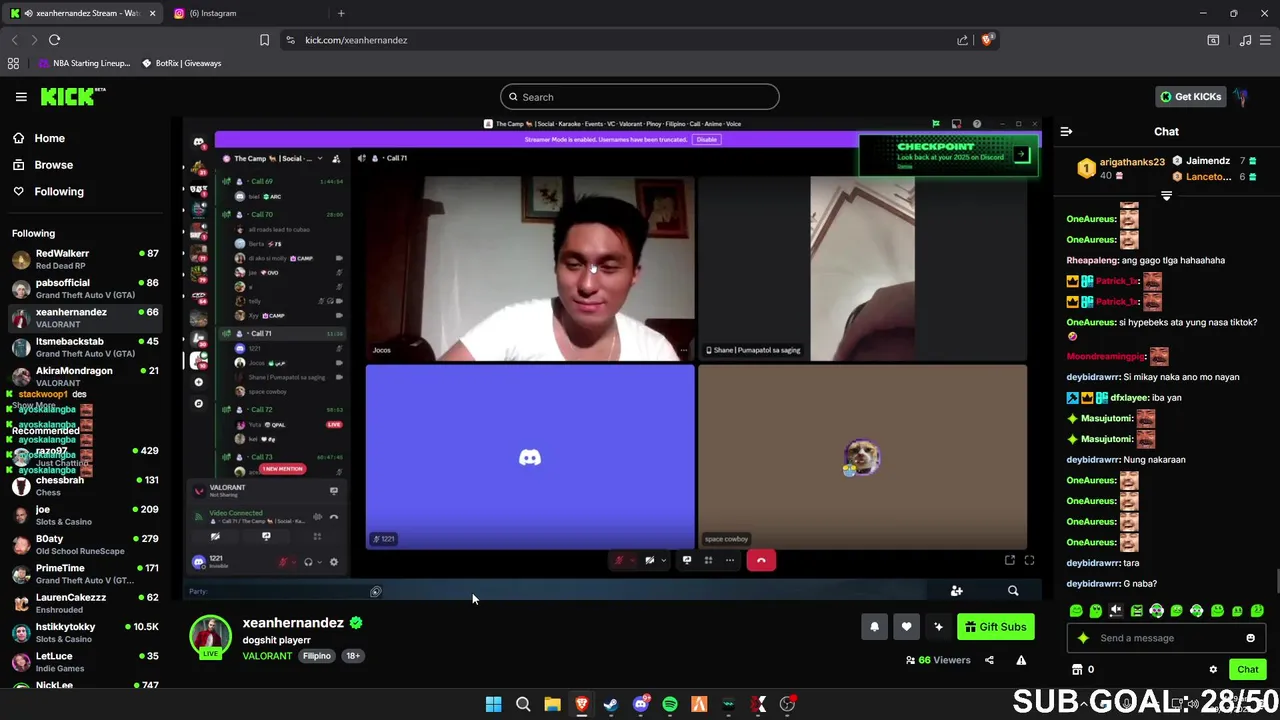Viewport: 1280px width, 720px height.
Task: Open the chat shop icon
Action: point(1077,670)
